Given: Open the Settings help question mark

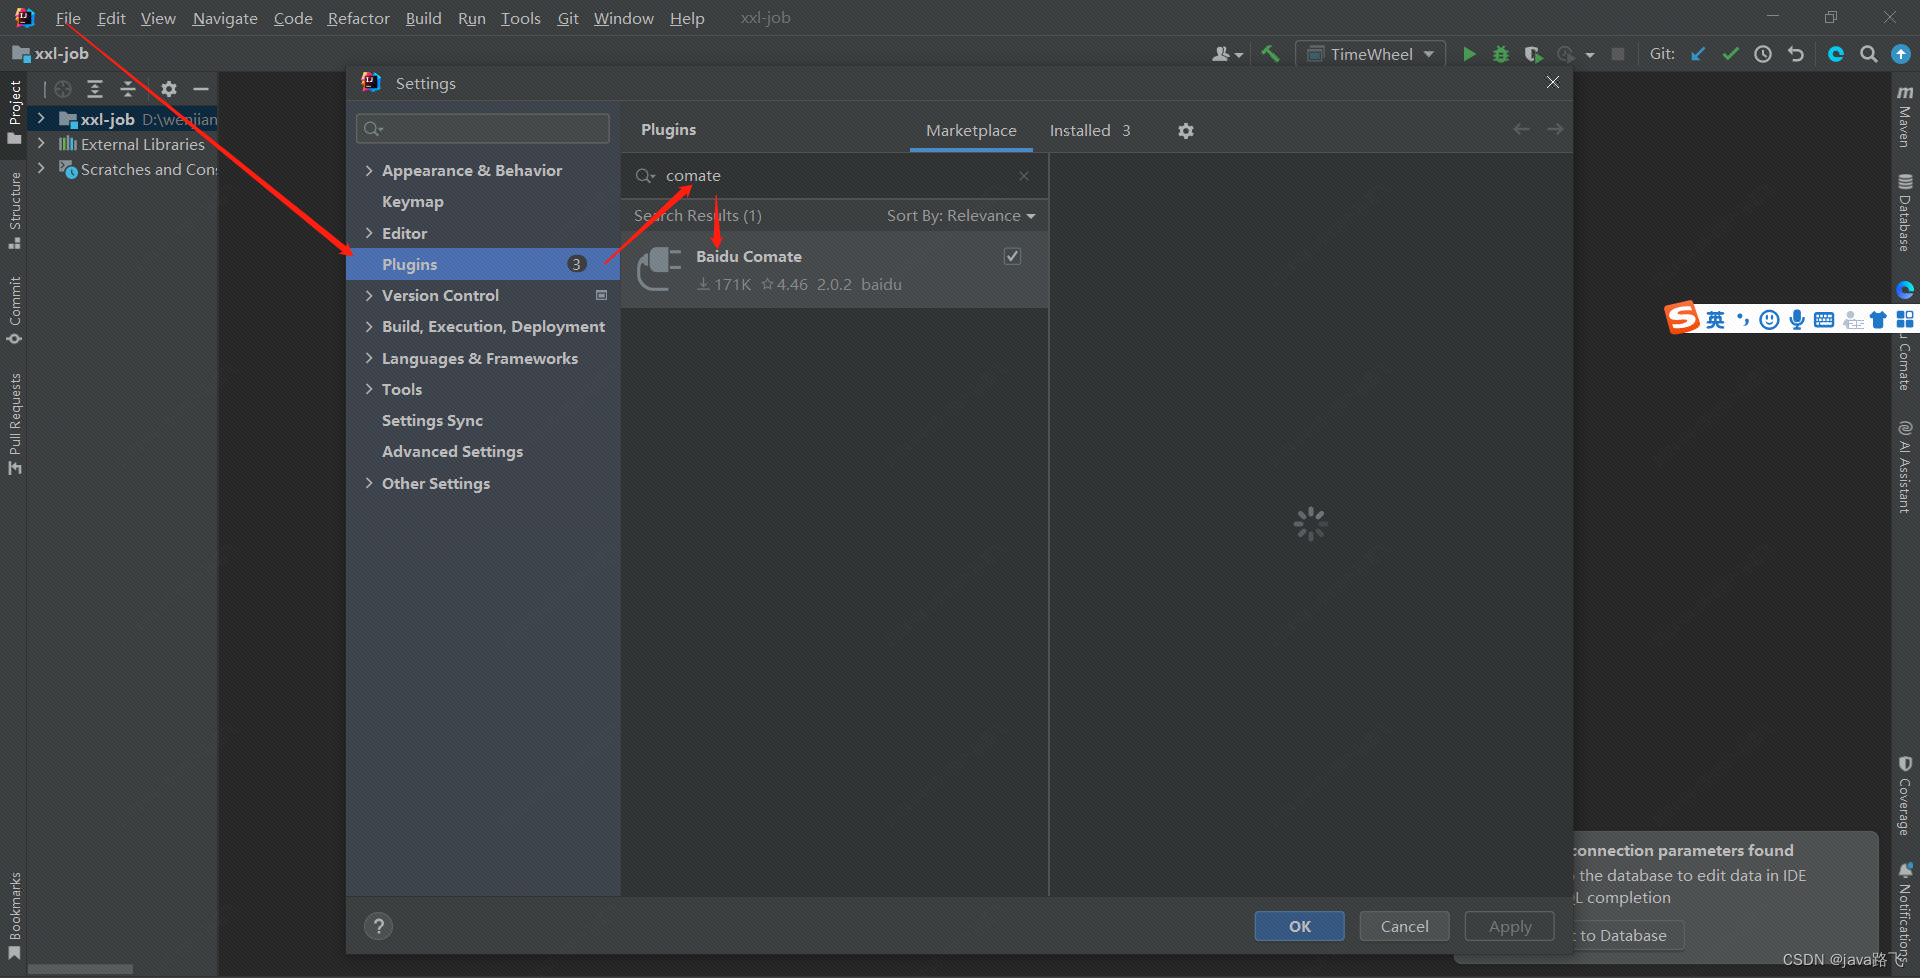Looking at the screenshot, I should pos(378,926).
